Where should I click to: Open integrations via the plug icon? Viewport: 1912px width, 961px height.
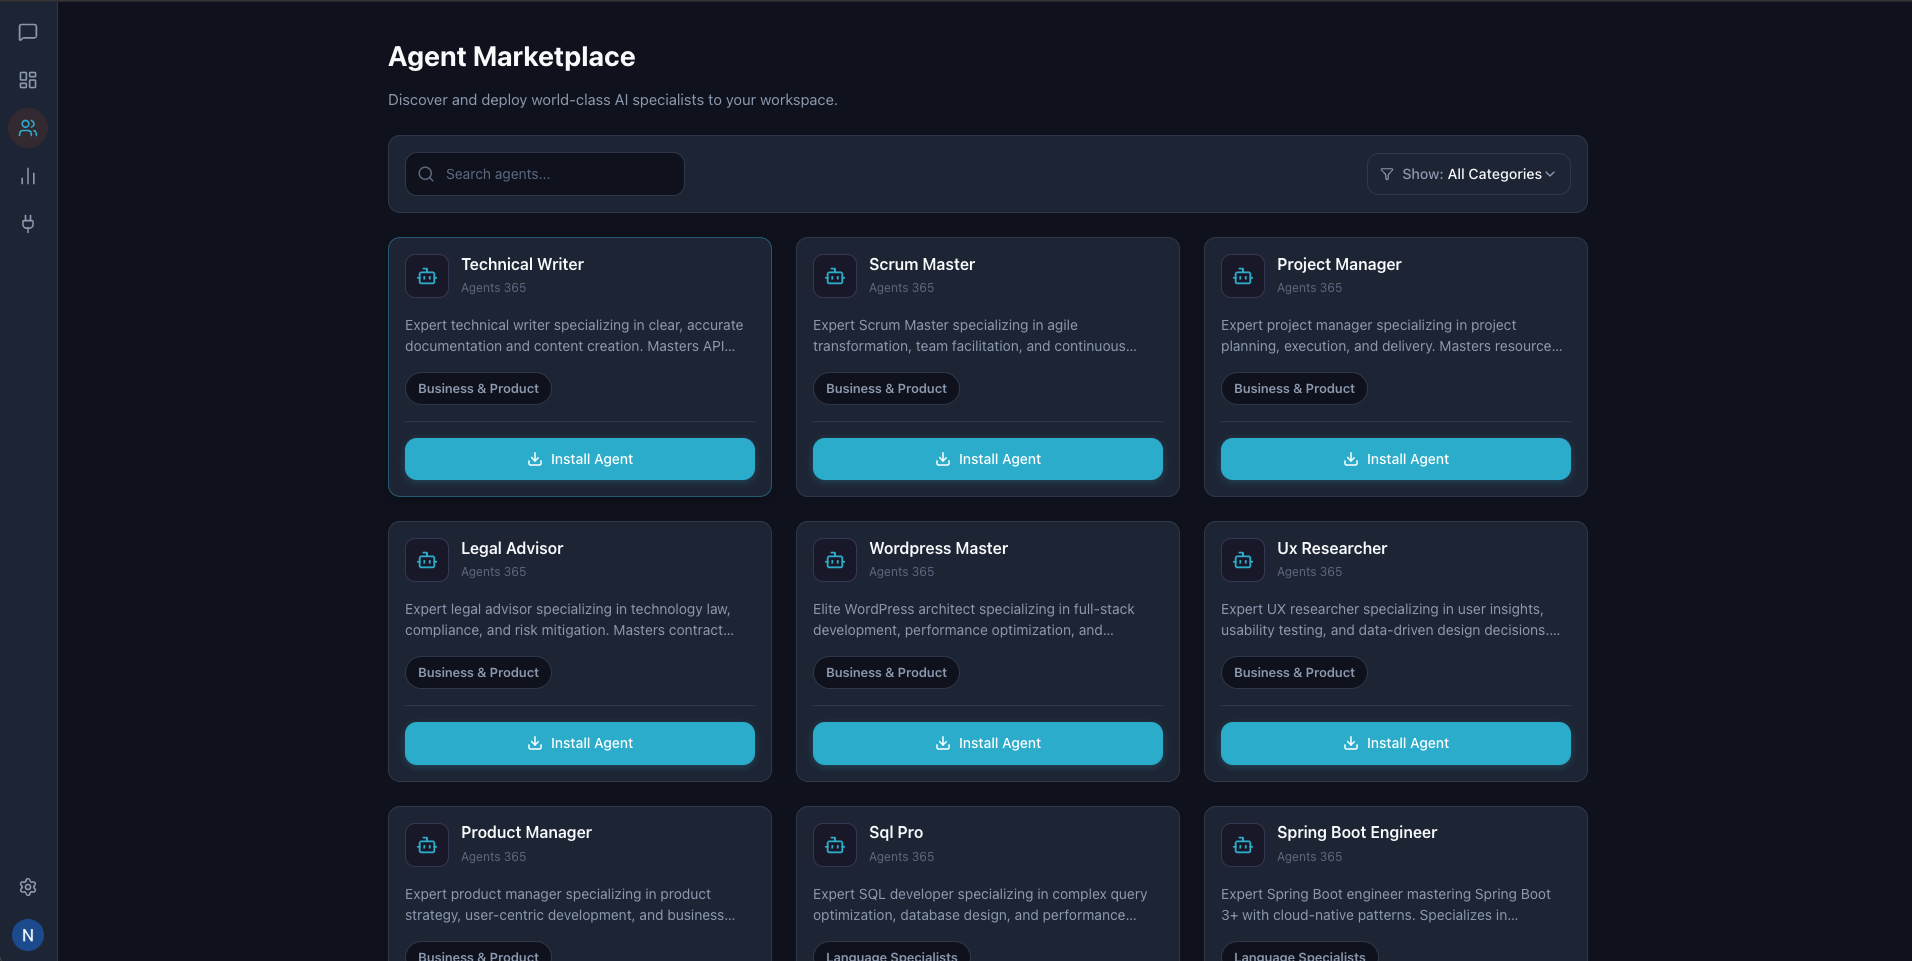click(28, 224)
